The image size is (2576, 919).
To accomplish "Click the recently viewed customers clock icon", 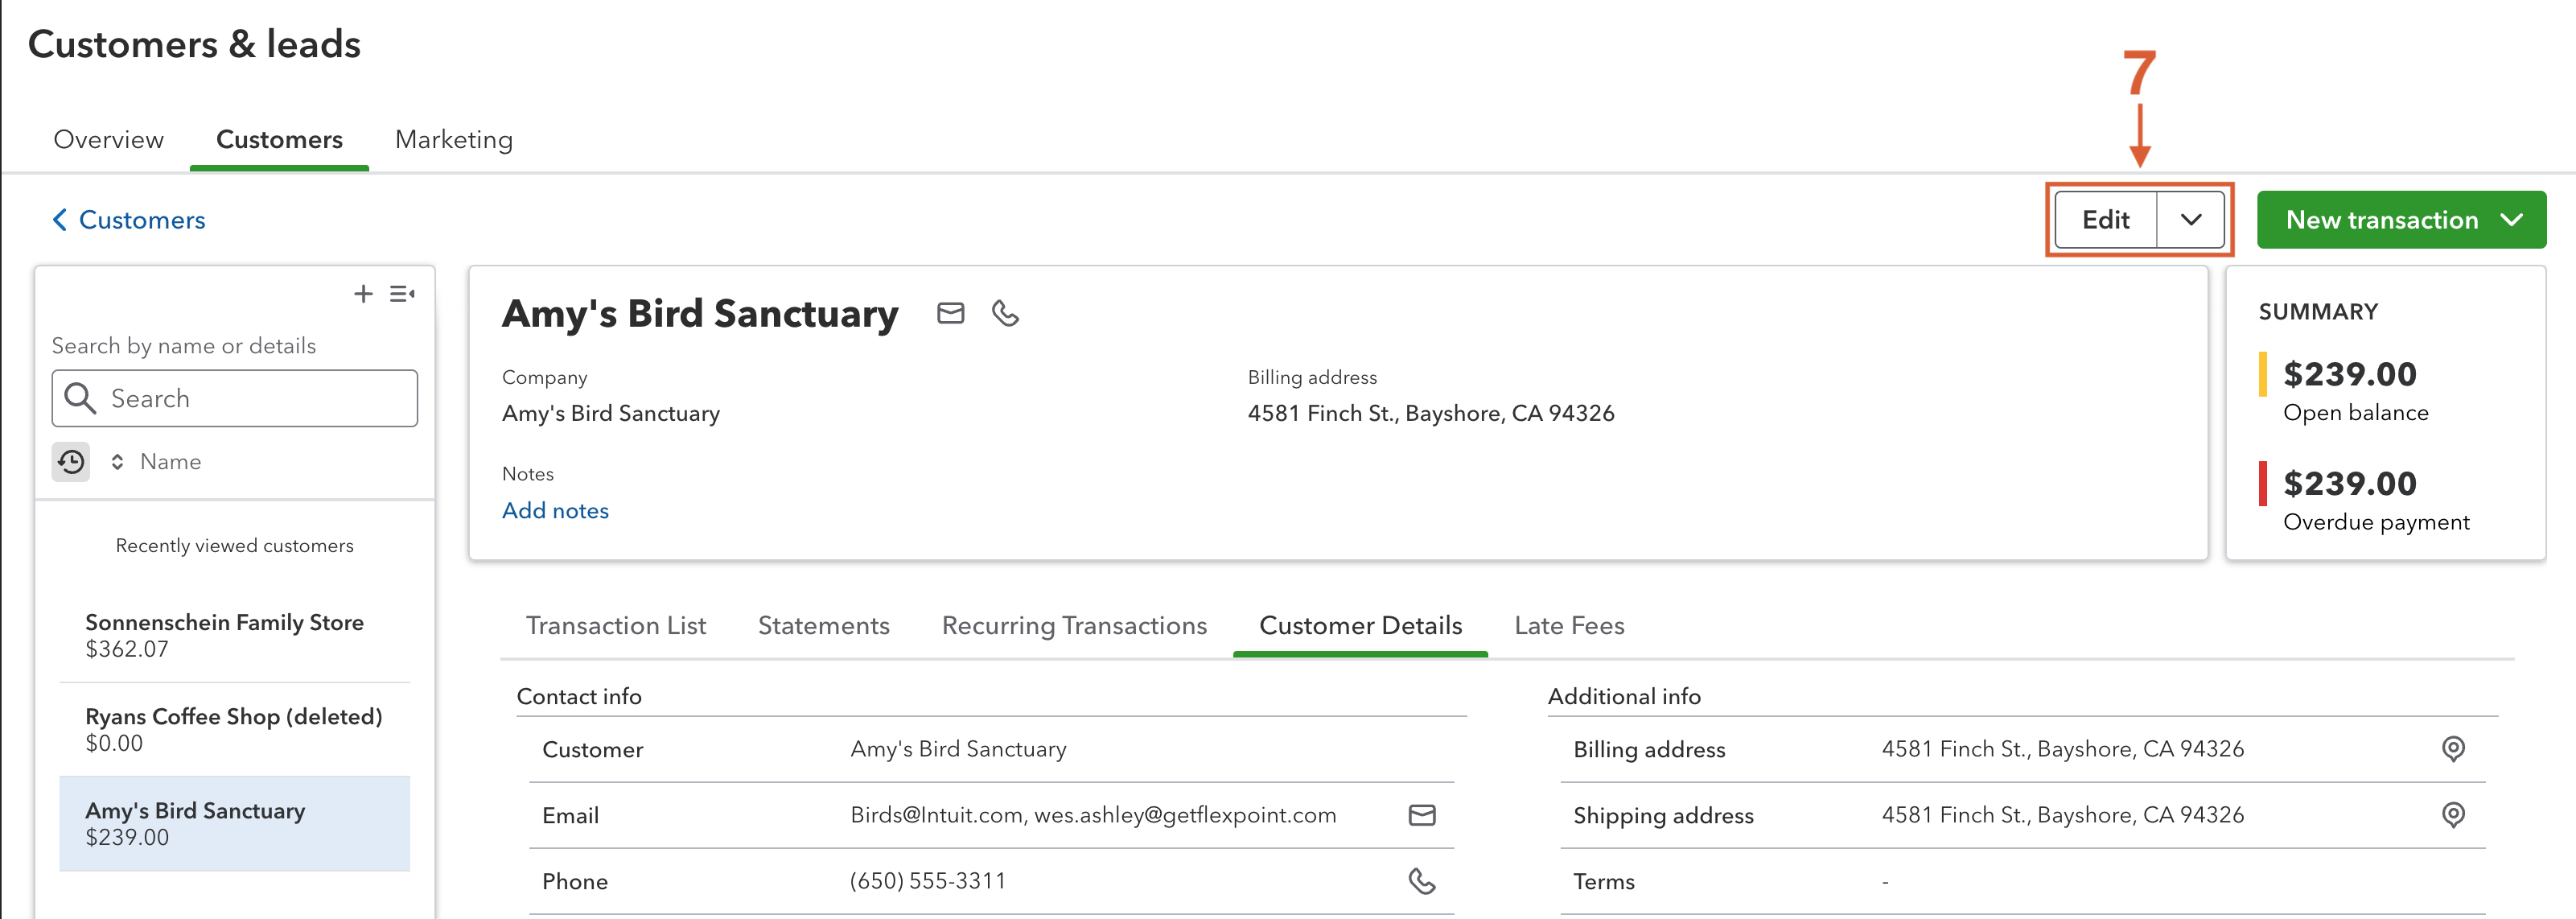I will pos(70,461).
